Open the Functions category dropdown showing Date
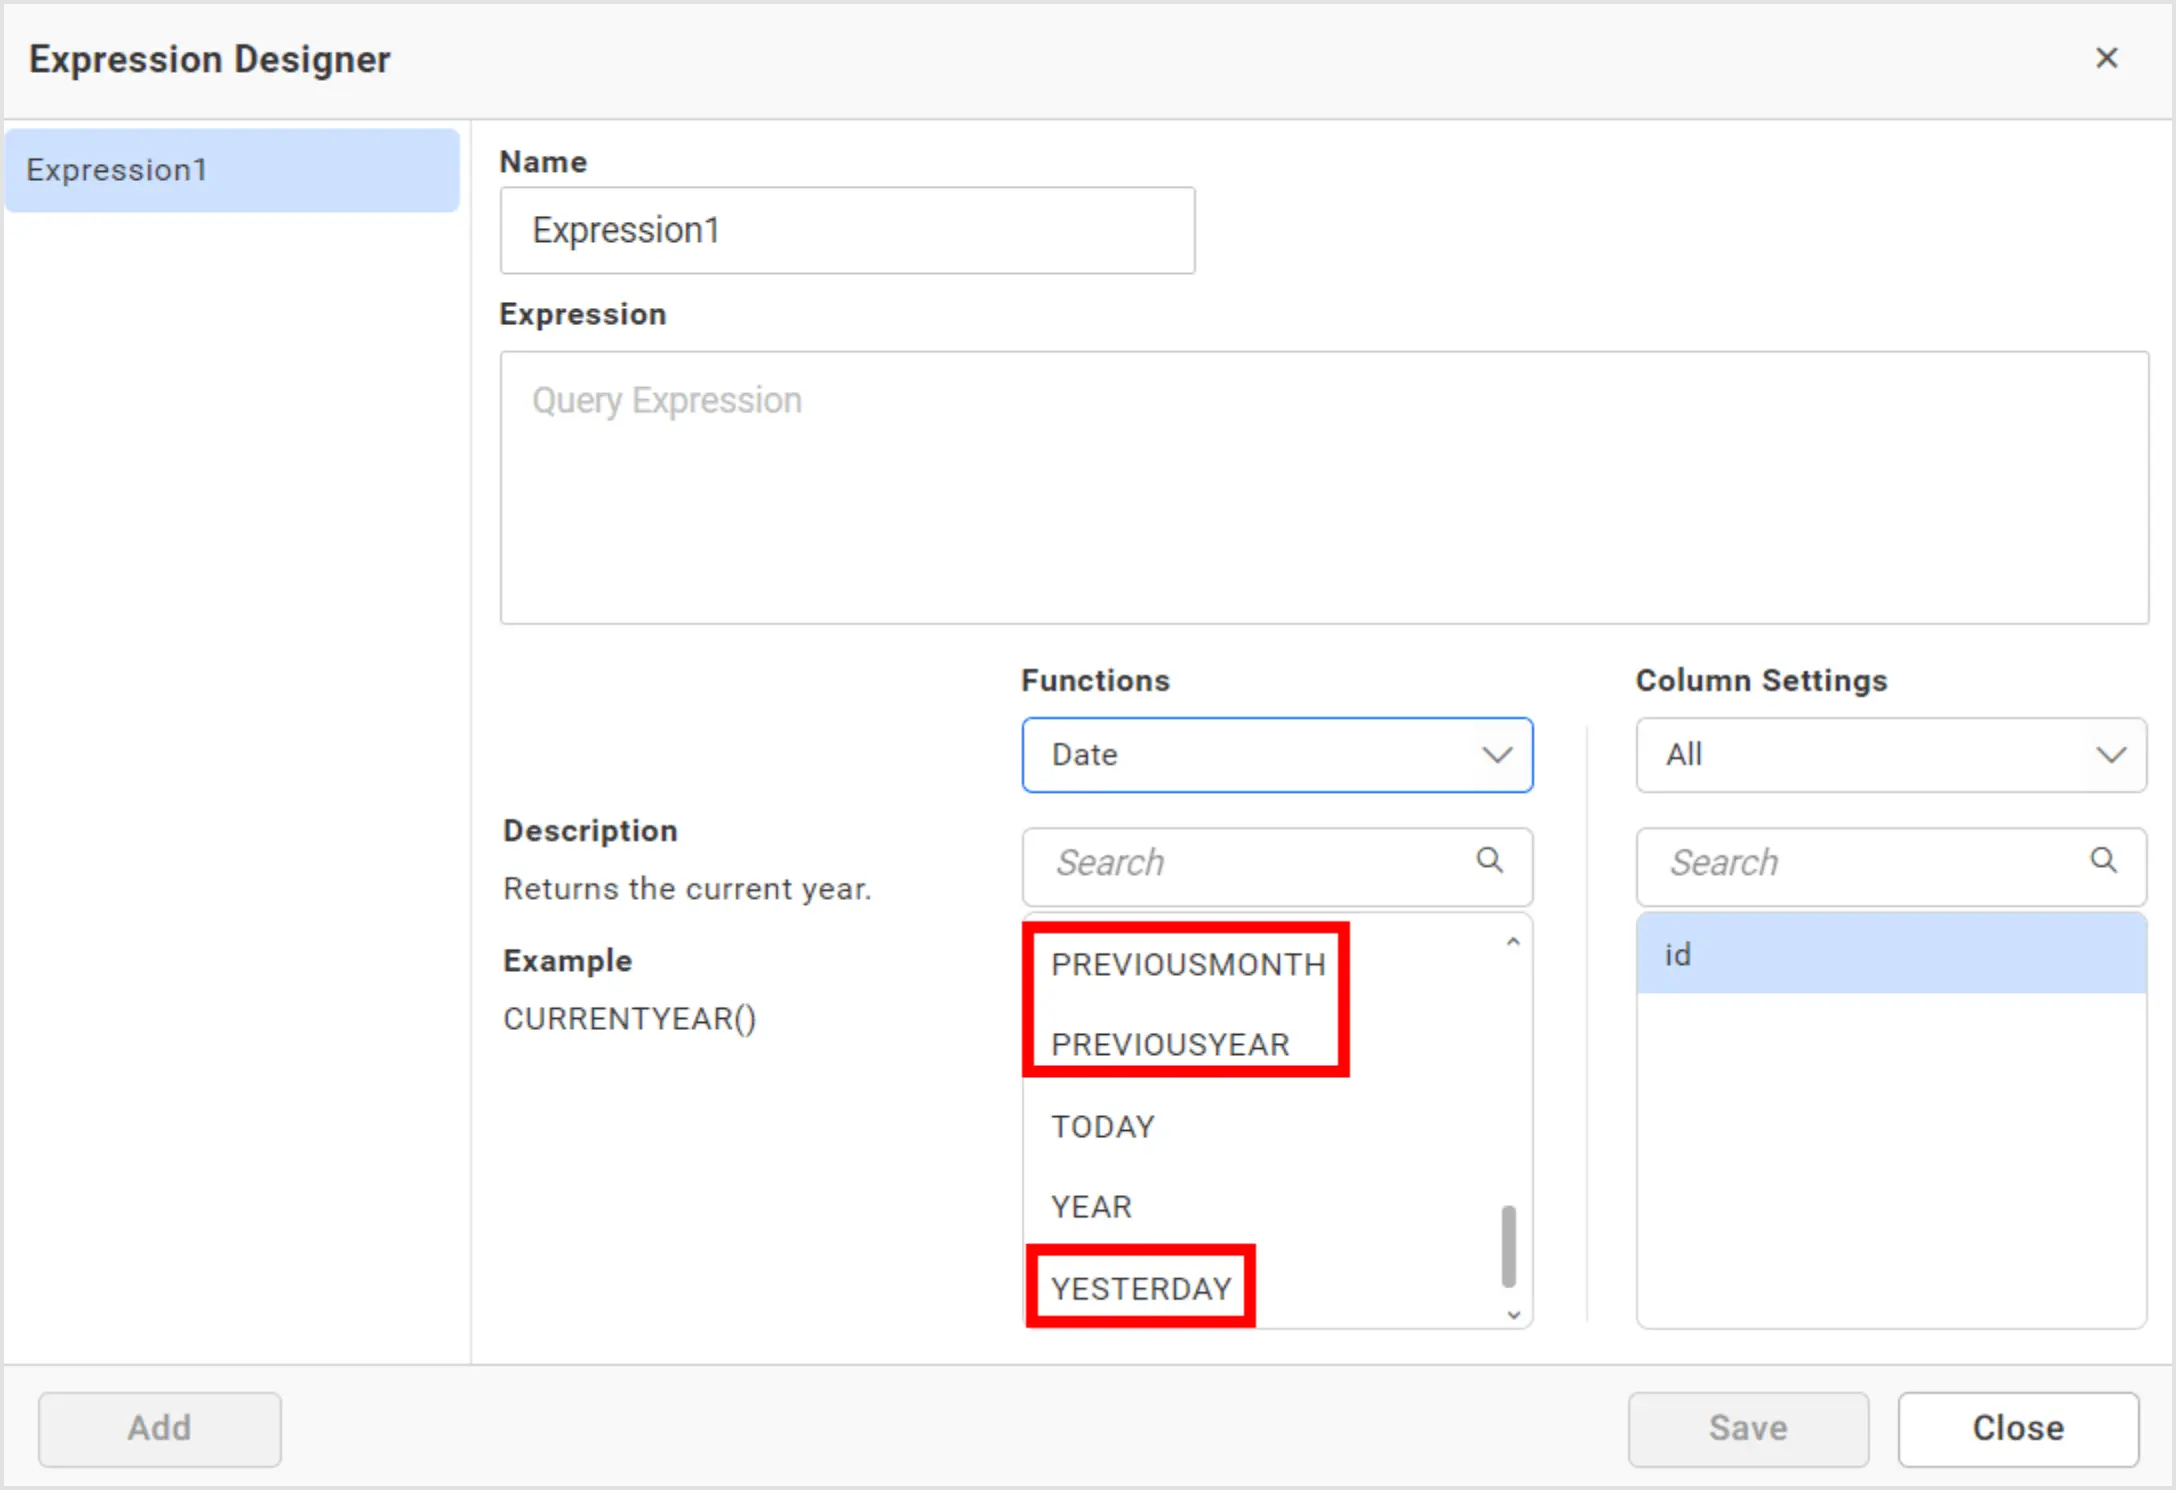The height and width of the screenshot is (1490, 2176). pyautogui.click(x=1277, y=755)
